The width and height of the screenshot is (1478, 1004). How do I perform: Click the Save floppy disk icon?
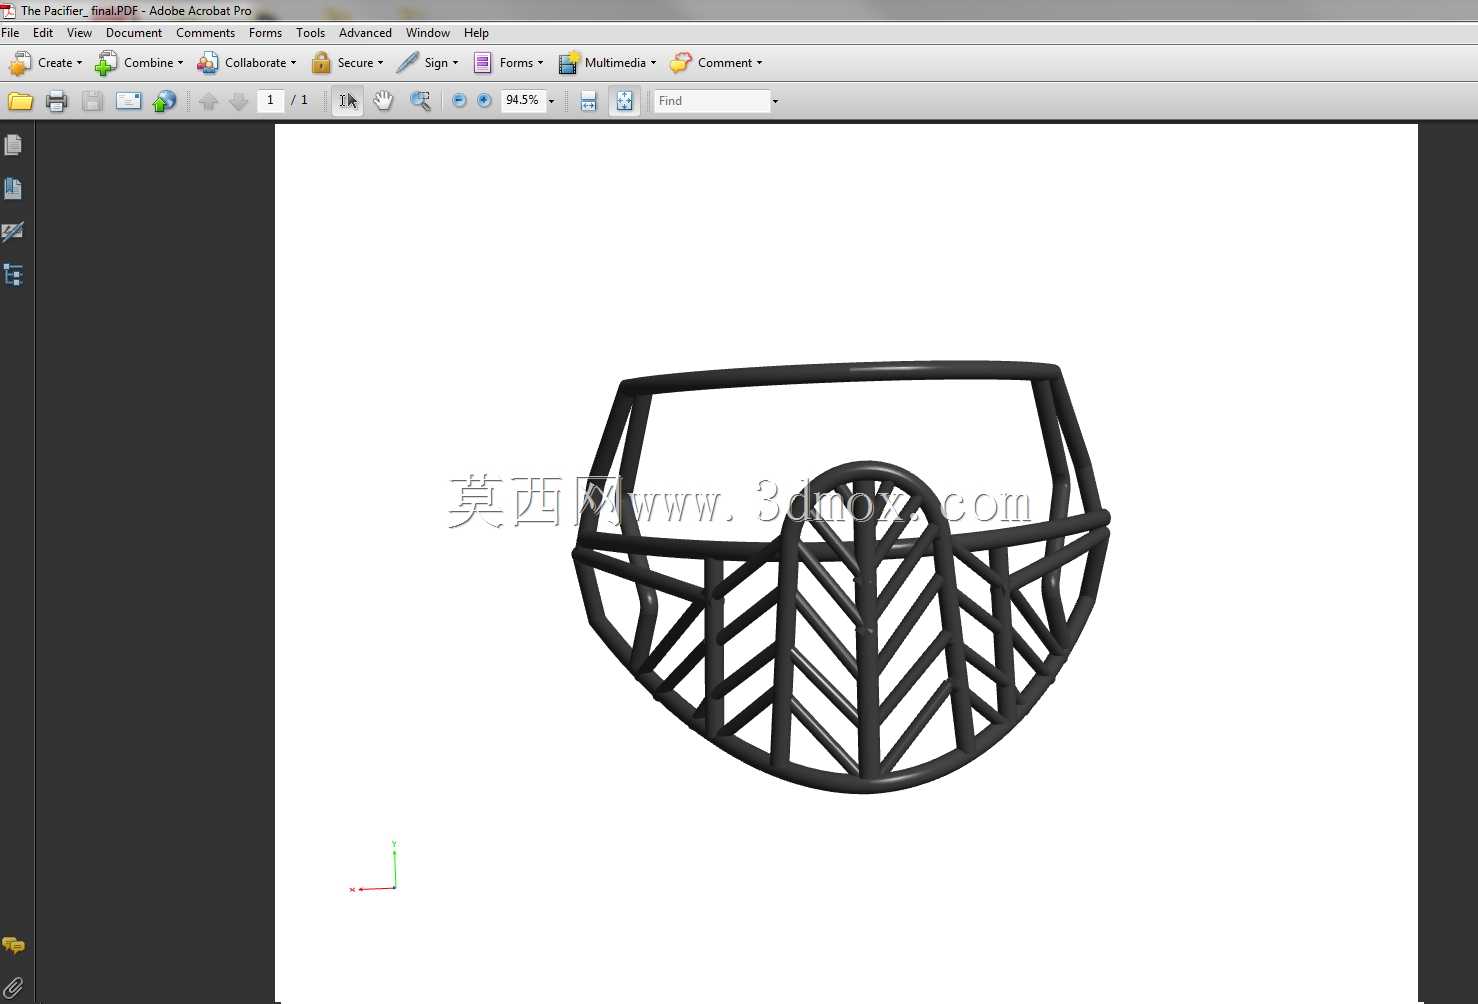click(92, 101)
